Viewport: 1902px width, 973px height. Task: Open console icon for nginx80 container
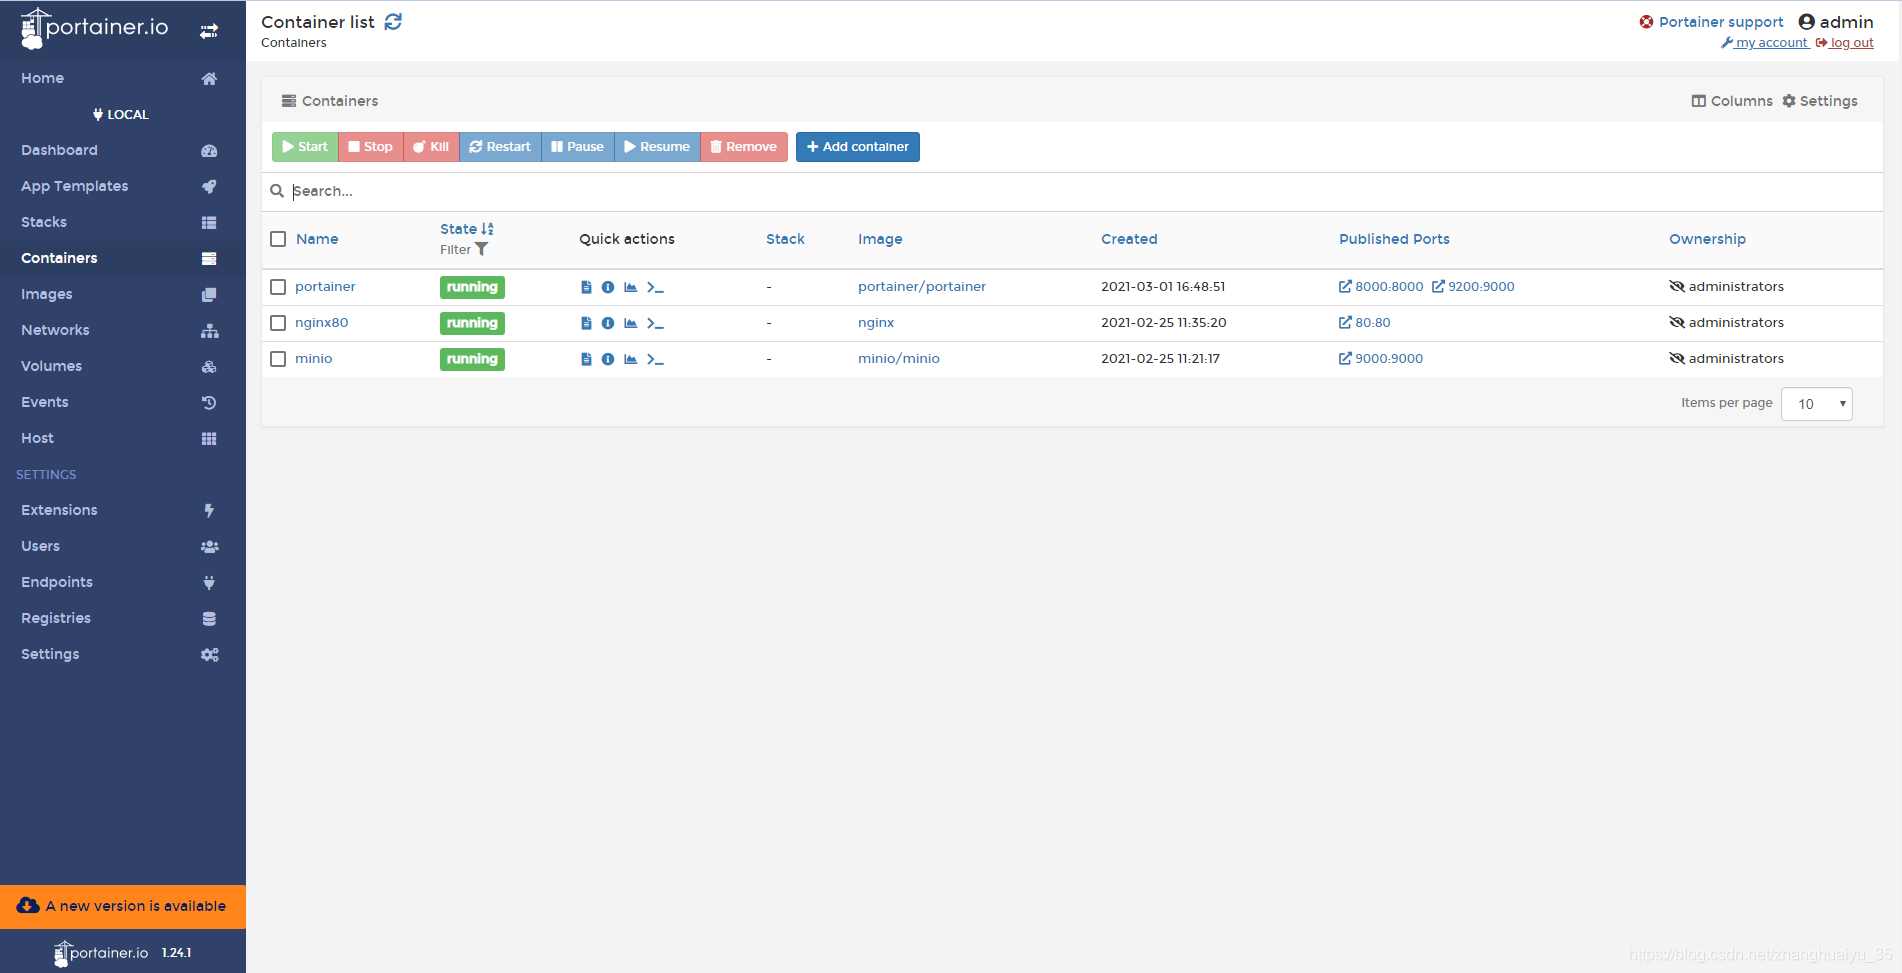(x=655, y=323)
